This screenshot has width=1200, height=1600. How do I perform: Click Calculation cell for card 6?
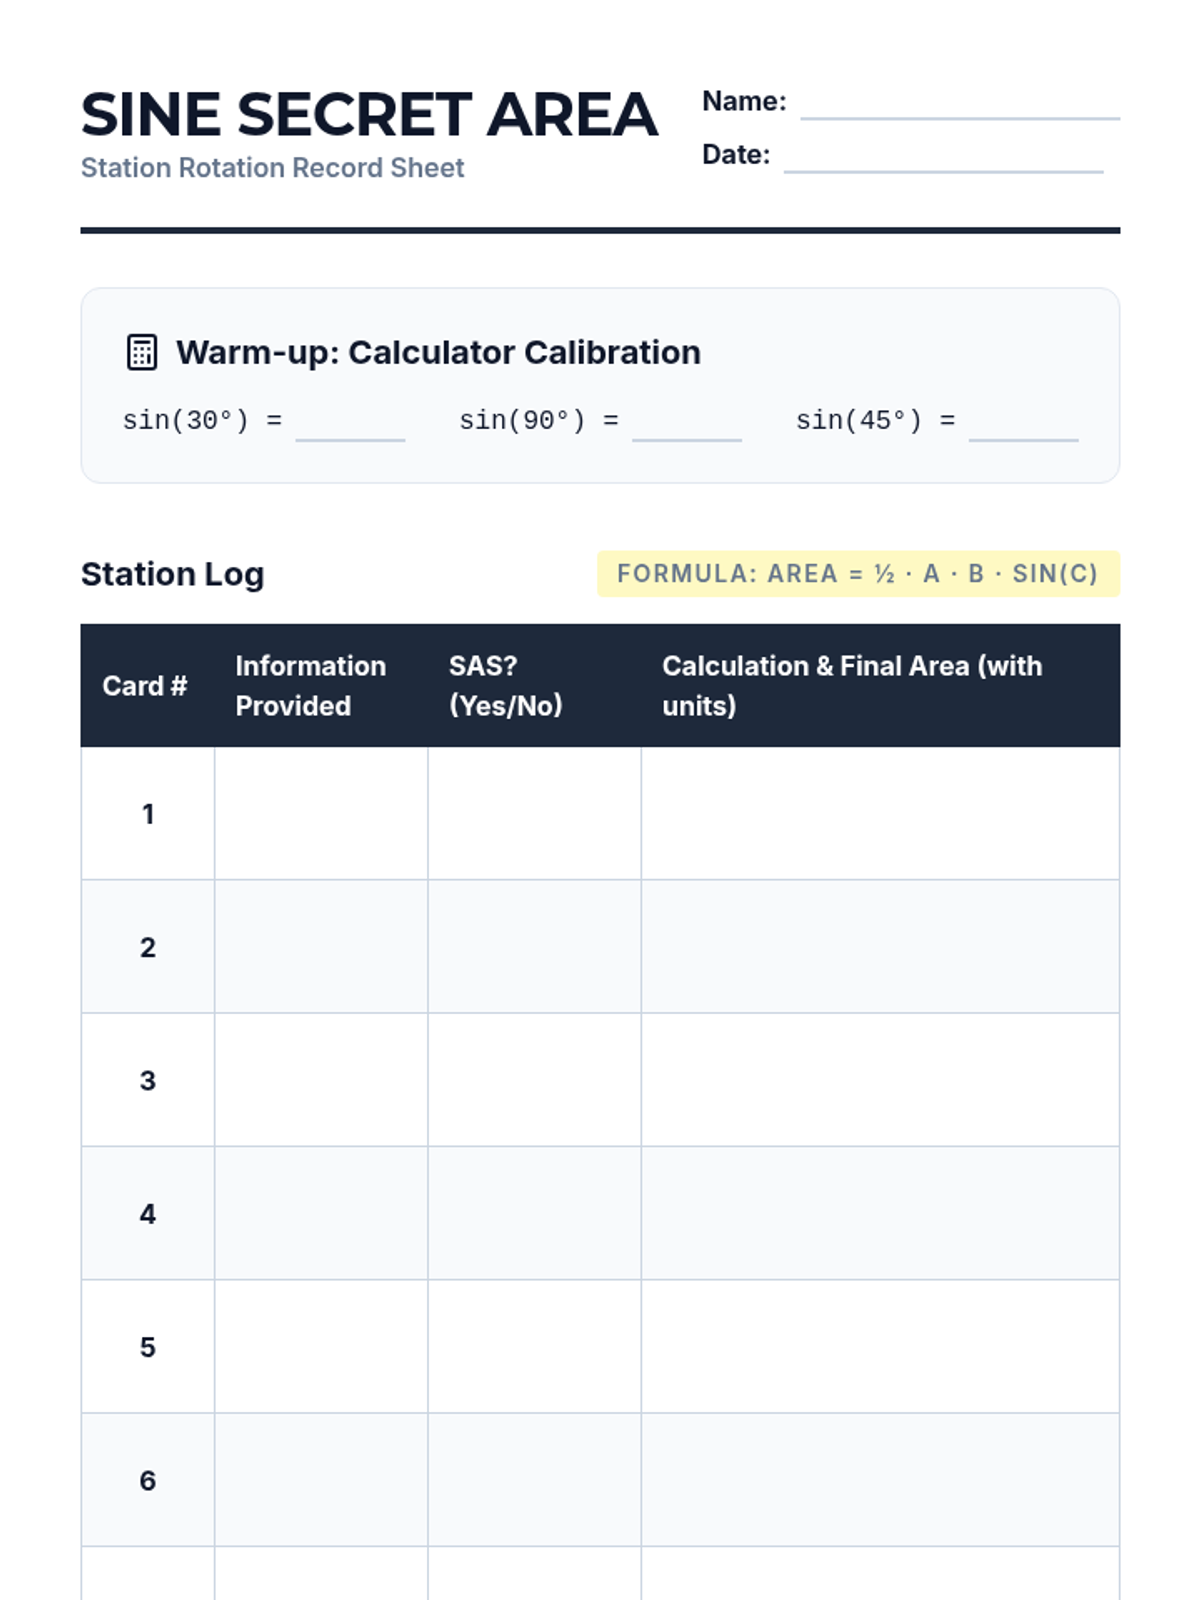pos(880,1480)
